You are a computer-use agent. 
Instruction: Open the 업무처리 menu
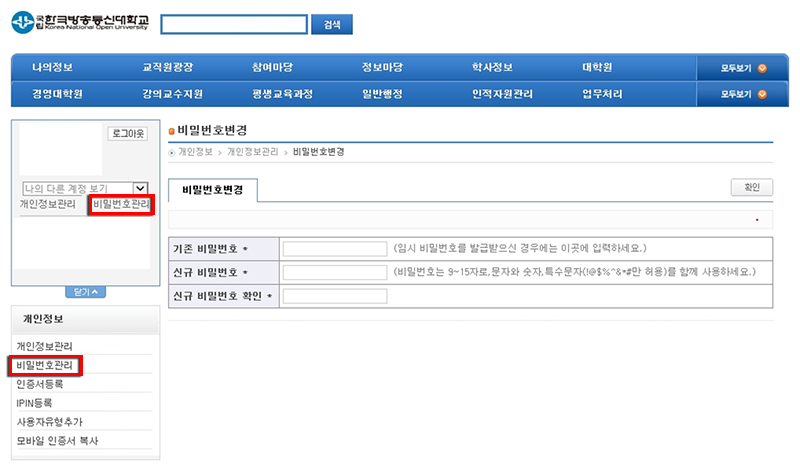click(x=602, y=94)
